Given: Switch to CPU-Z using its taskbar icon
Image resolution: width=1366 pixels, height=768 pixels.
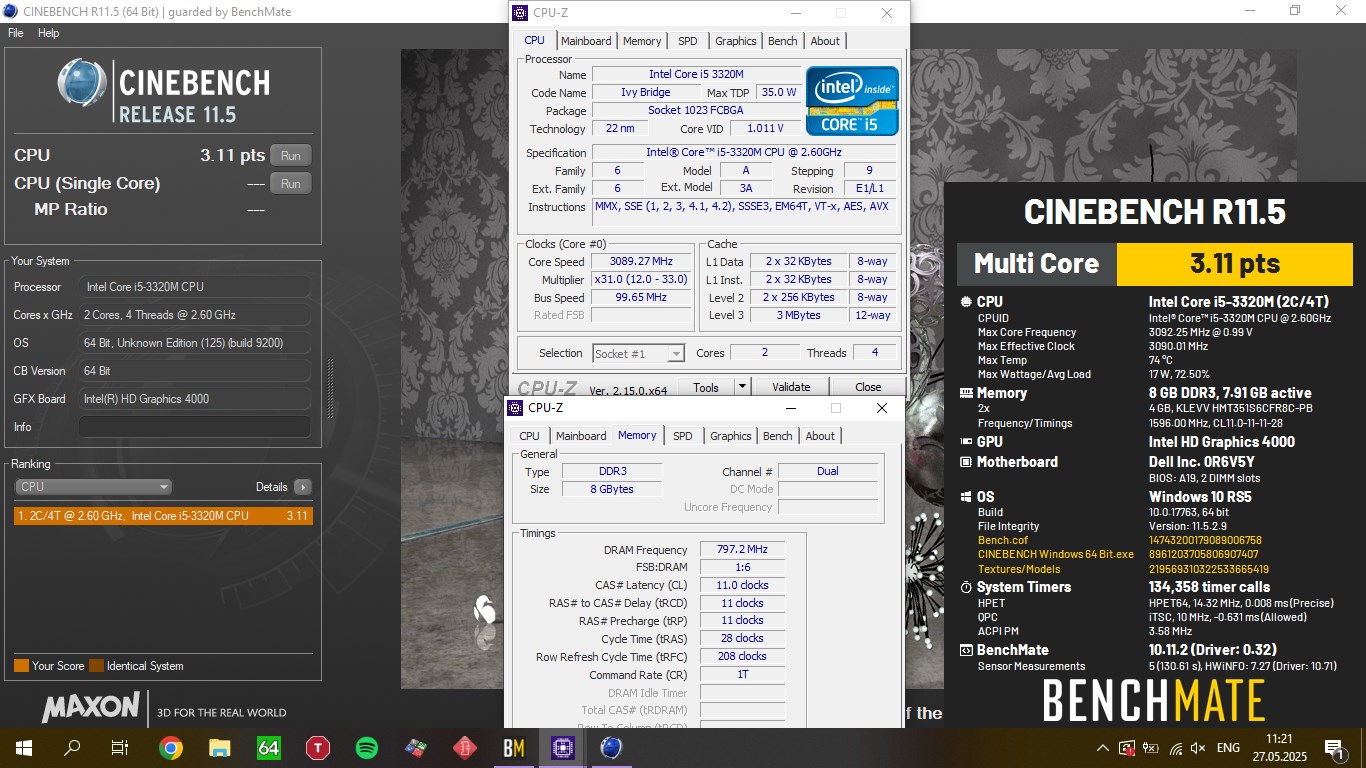Looking at the screenshot, I should (563, 747).
